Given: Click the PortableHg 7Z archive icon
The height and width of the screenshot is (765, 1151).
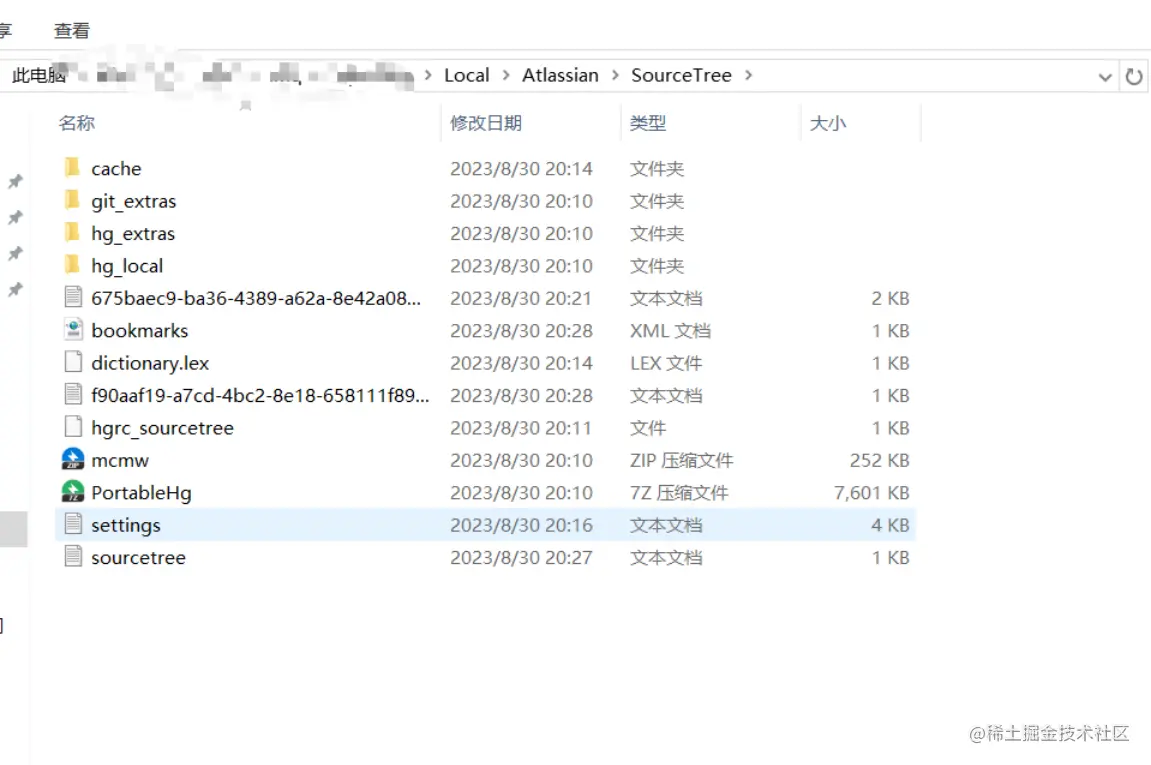Looking at the screenshot, I should 73,492.
